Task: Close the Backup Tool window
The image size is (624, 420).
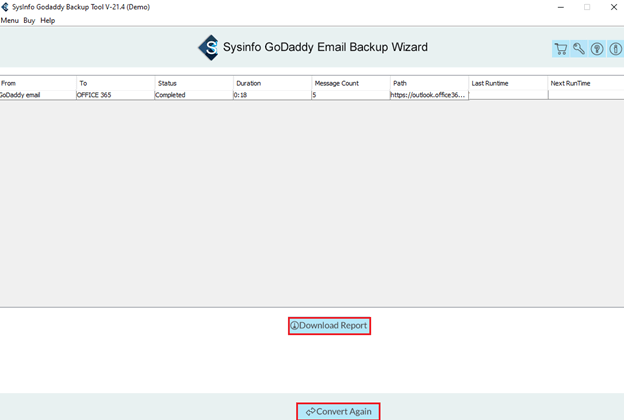Action: tap(614, 7)
